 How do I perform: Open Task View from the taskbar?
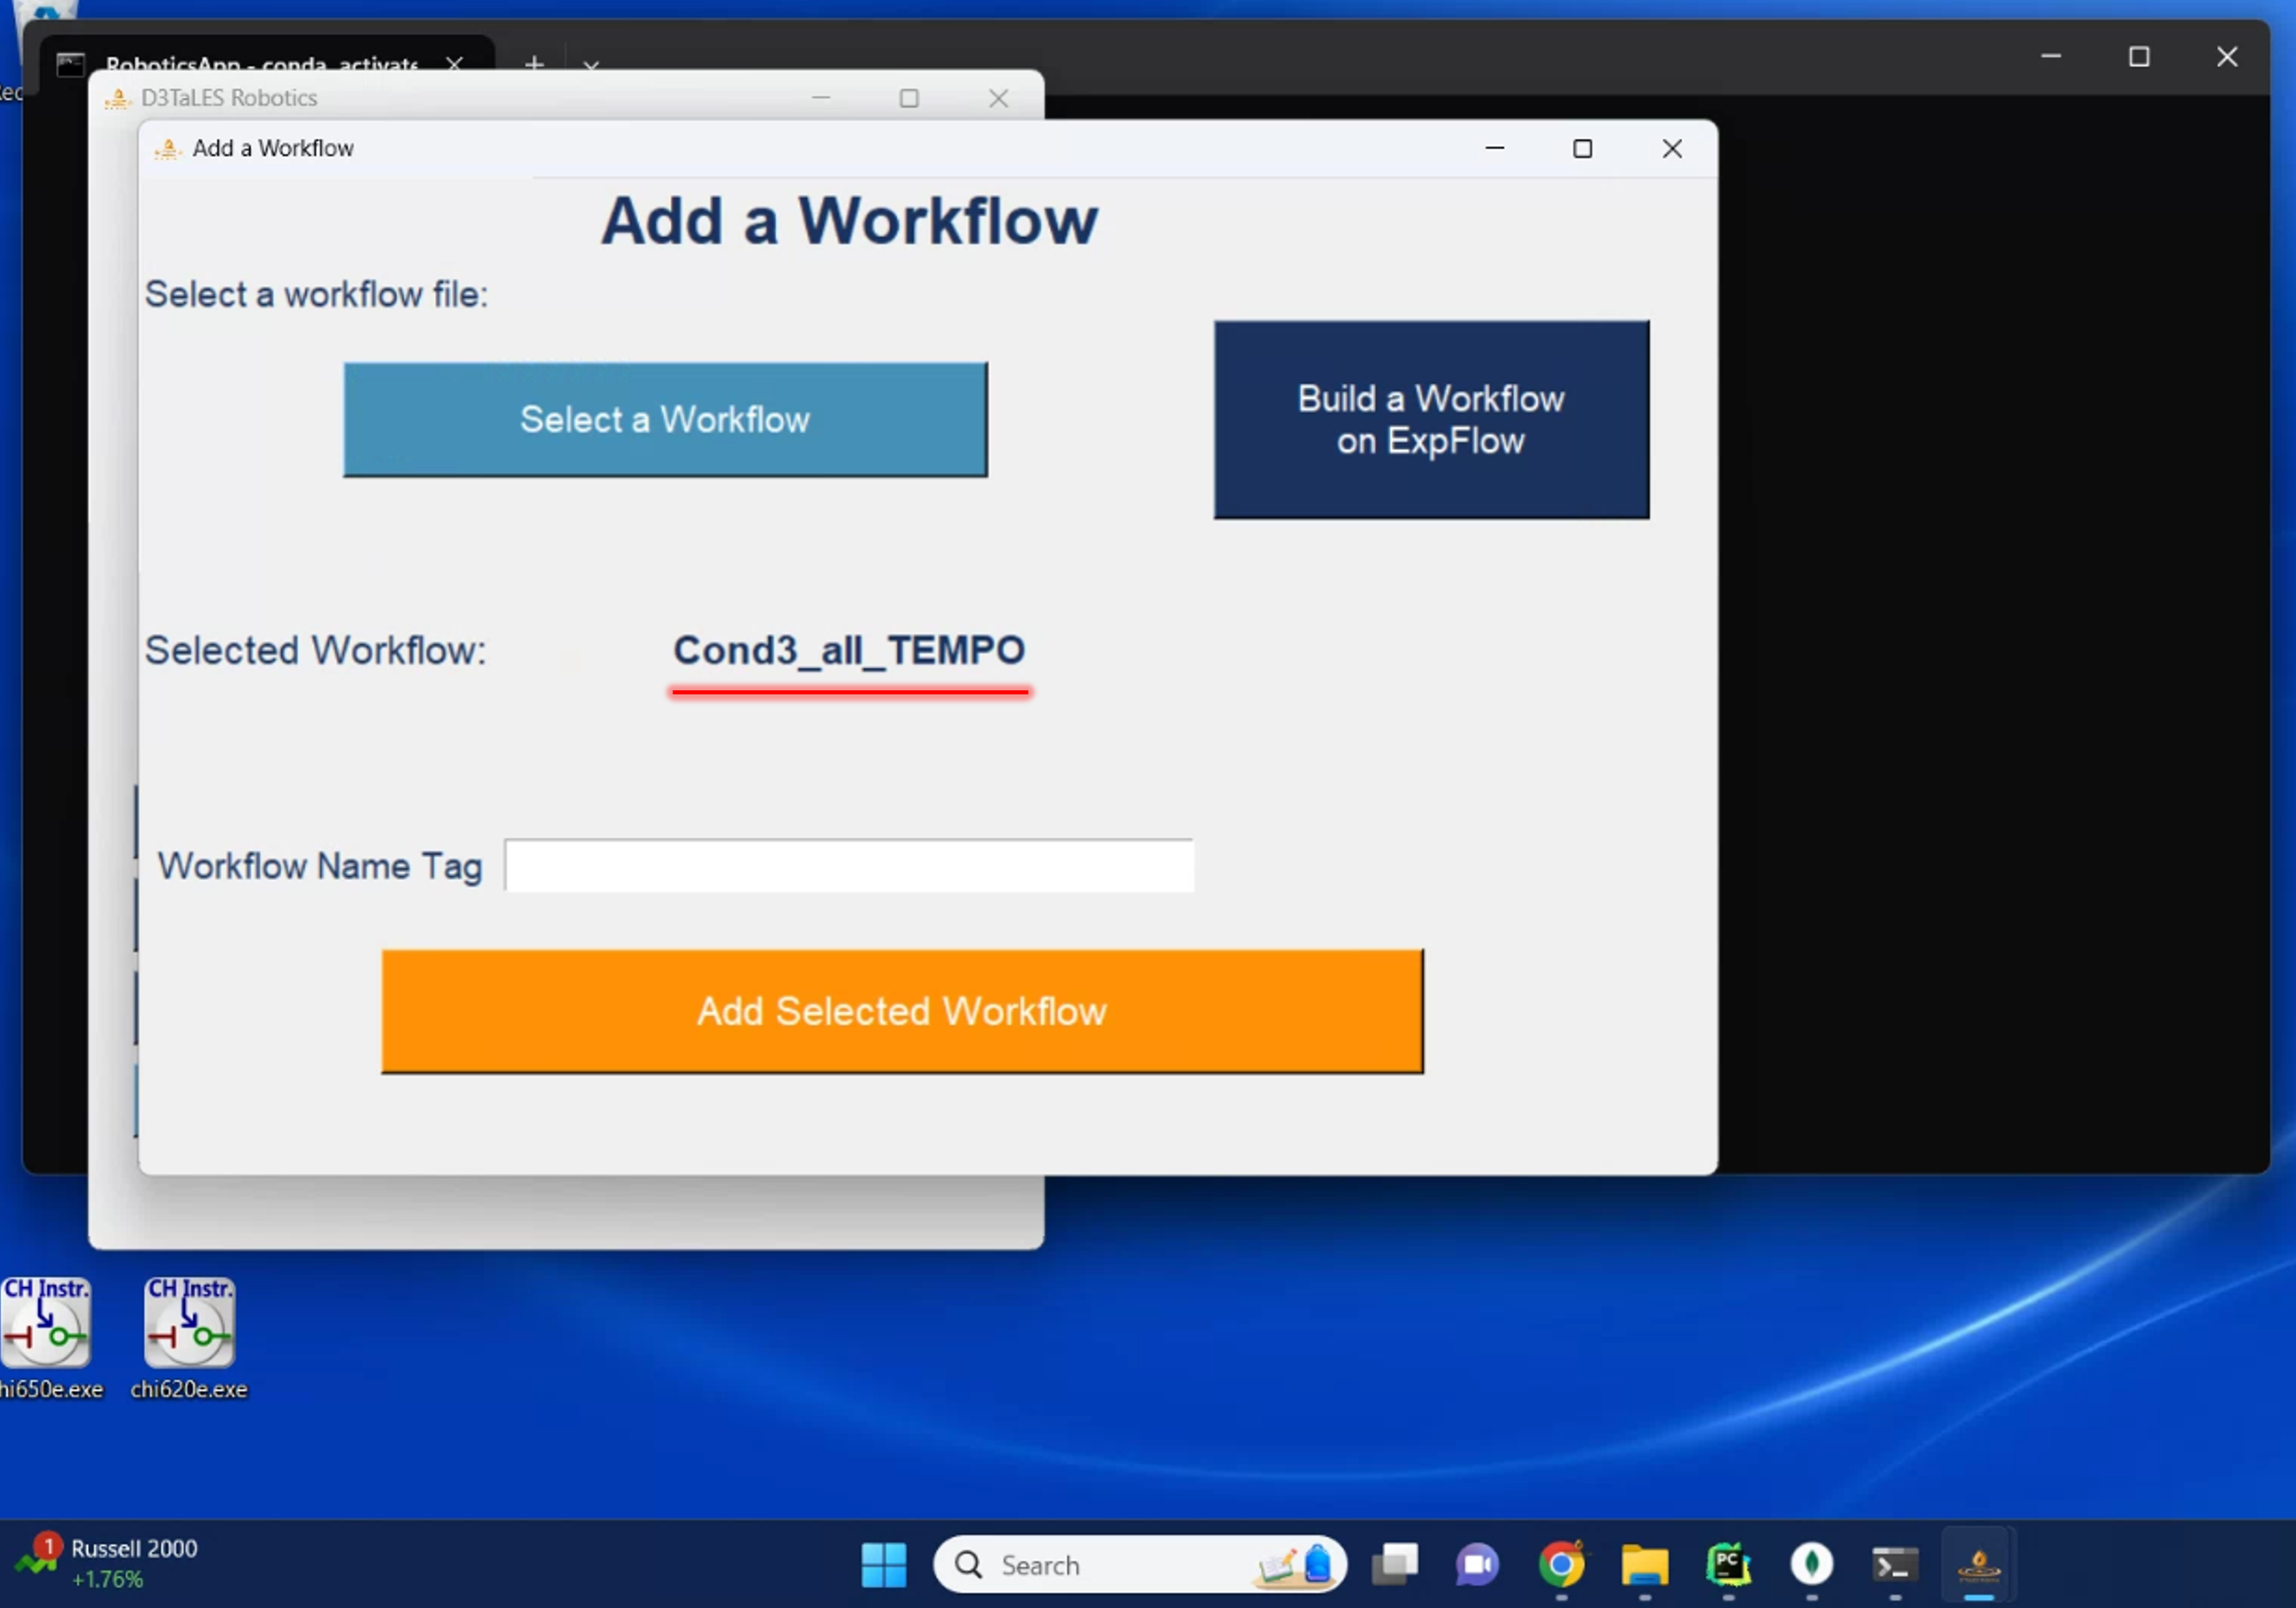(x=1396, y=1565)
